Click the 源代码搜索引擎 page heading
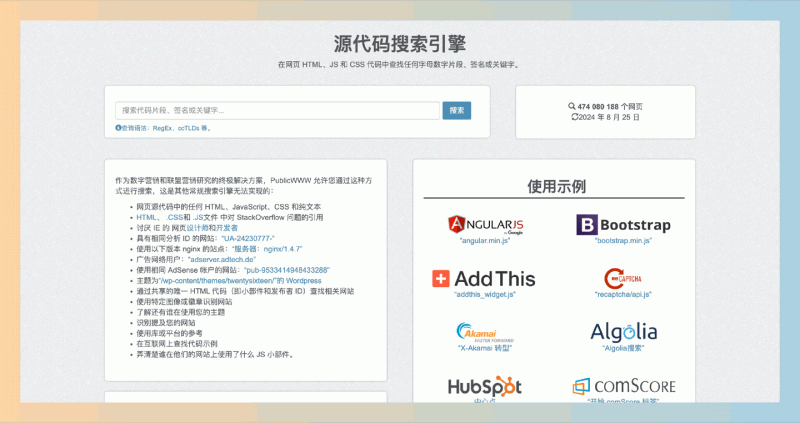 point(399,44)
